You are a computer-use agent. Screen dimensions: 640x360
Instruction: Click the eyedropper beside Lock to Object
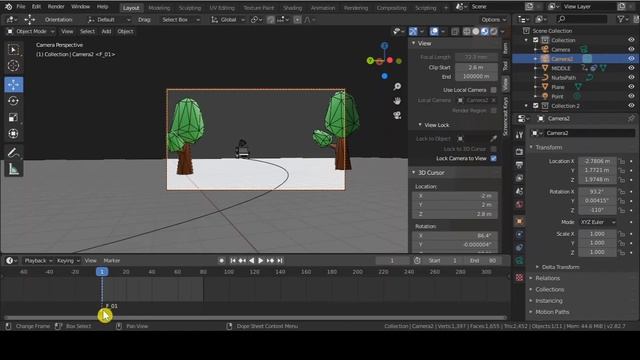493,139
